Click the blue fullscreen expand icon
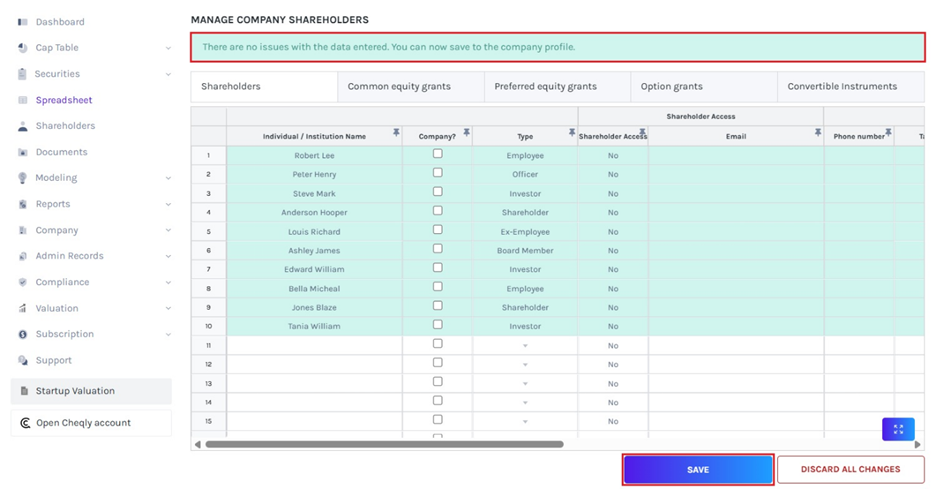 [897, 429]
